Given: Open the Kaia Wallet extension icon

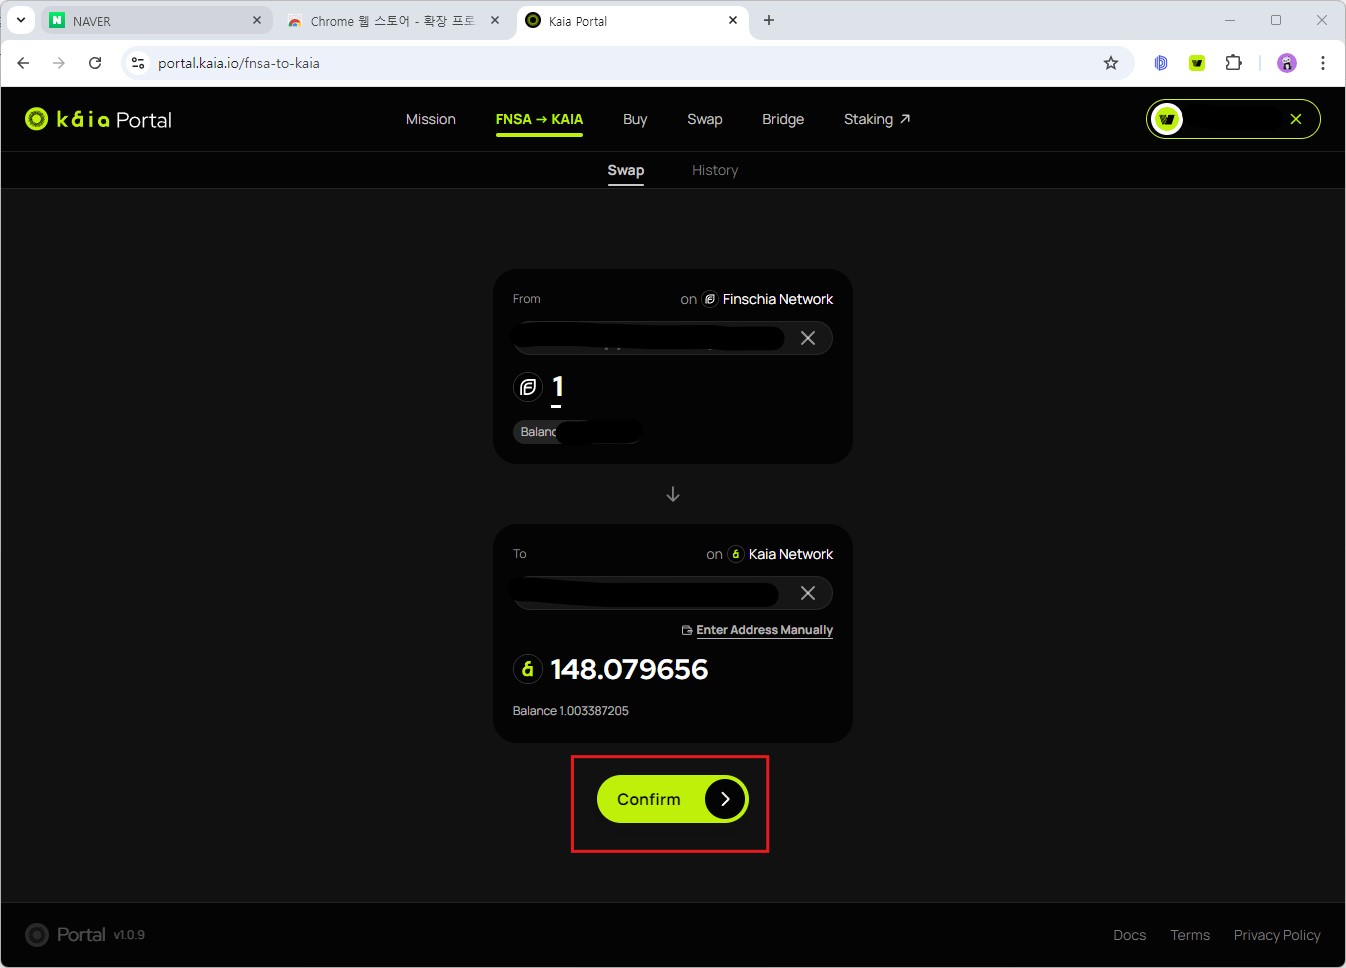Looking at the screenshot, I should click(x=1197, y=63).
